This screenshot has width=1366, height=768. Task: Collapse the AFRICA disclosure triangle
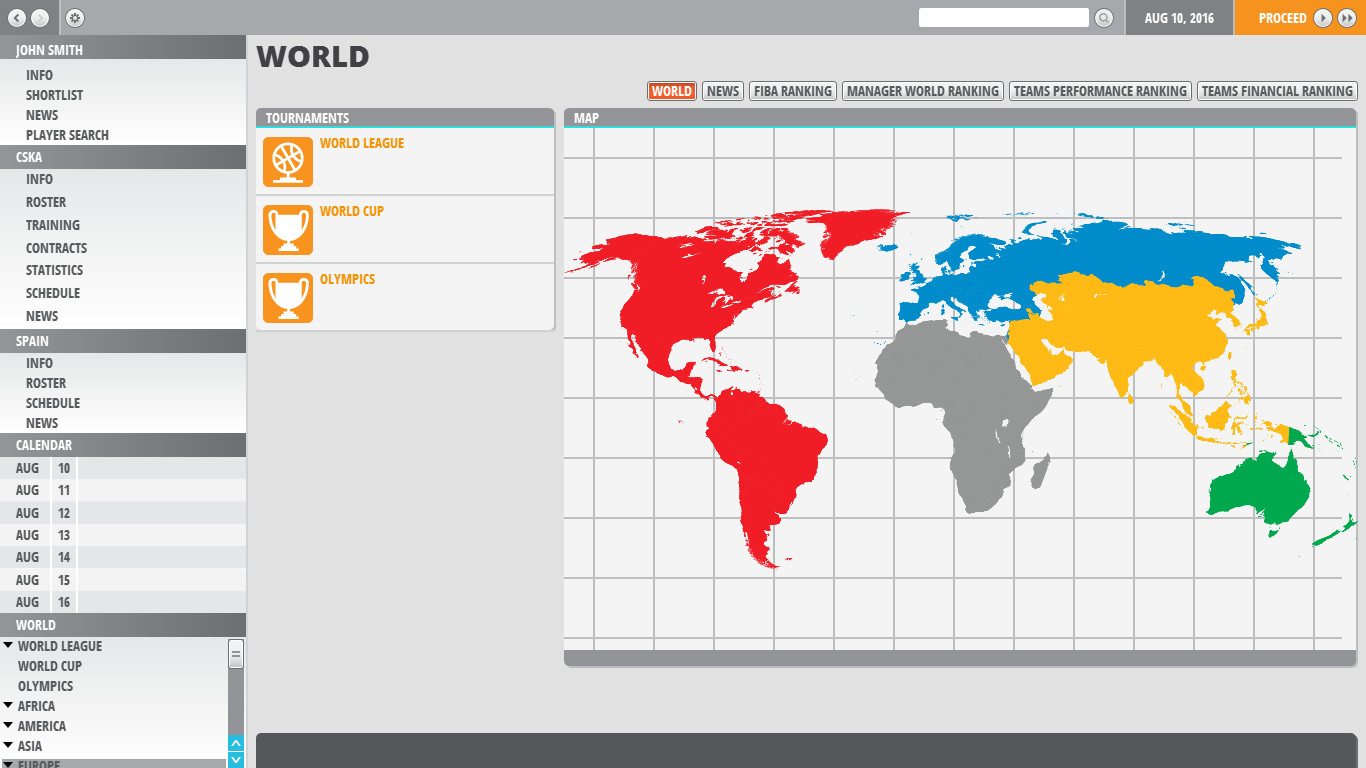click(x=9, y=705)
